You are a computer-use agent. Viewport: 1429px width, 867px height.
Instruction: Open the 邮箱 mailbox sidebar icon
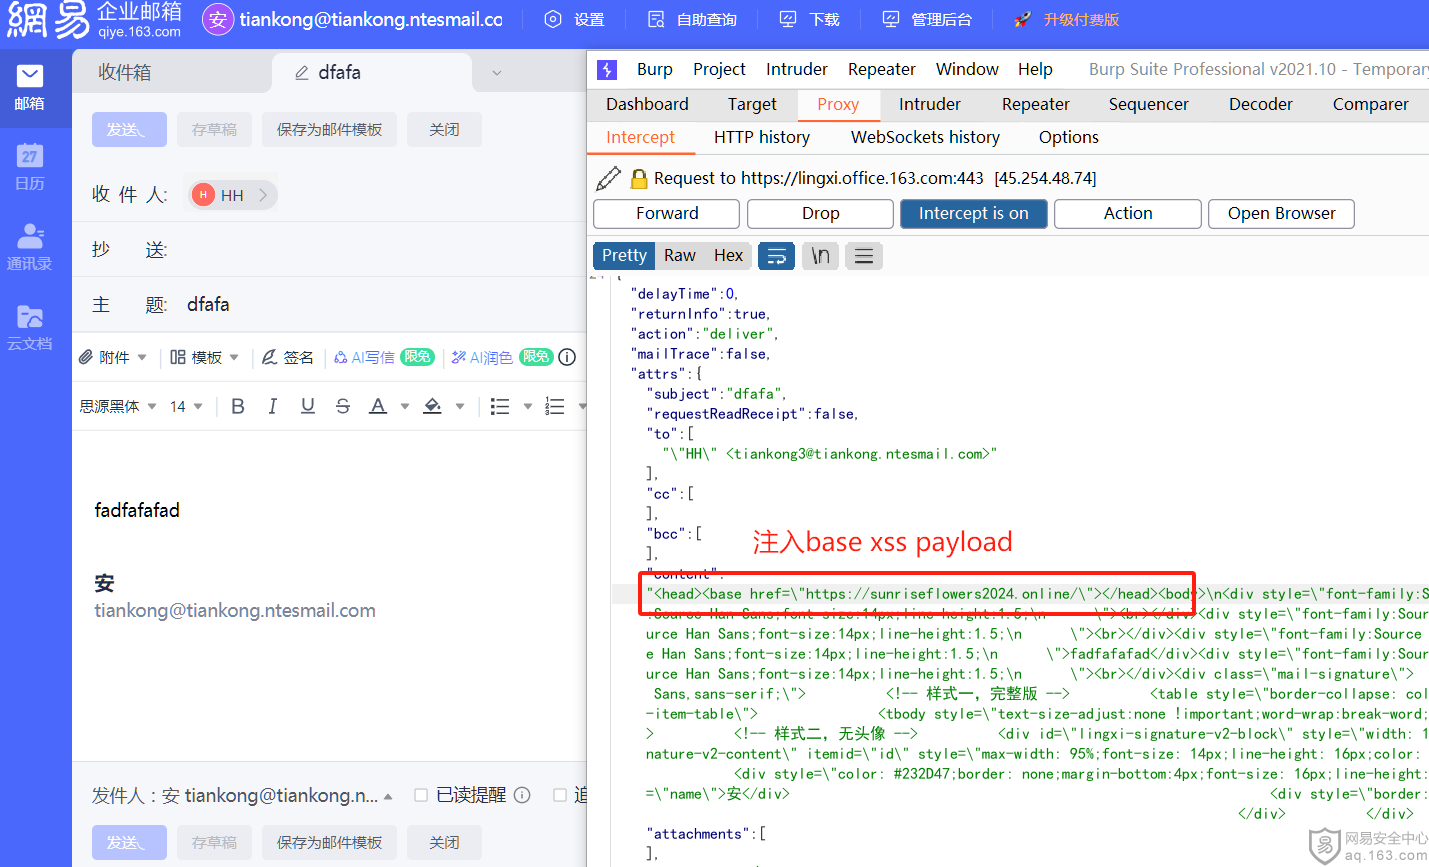pyautogui.click(x=29, y=87)
